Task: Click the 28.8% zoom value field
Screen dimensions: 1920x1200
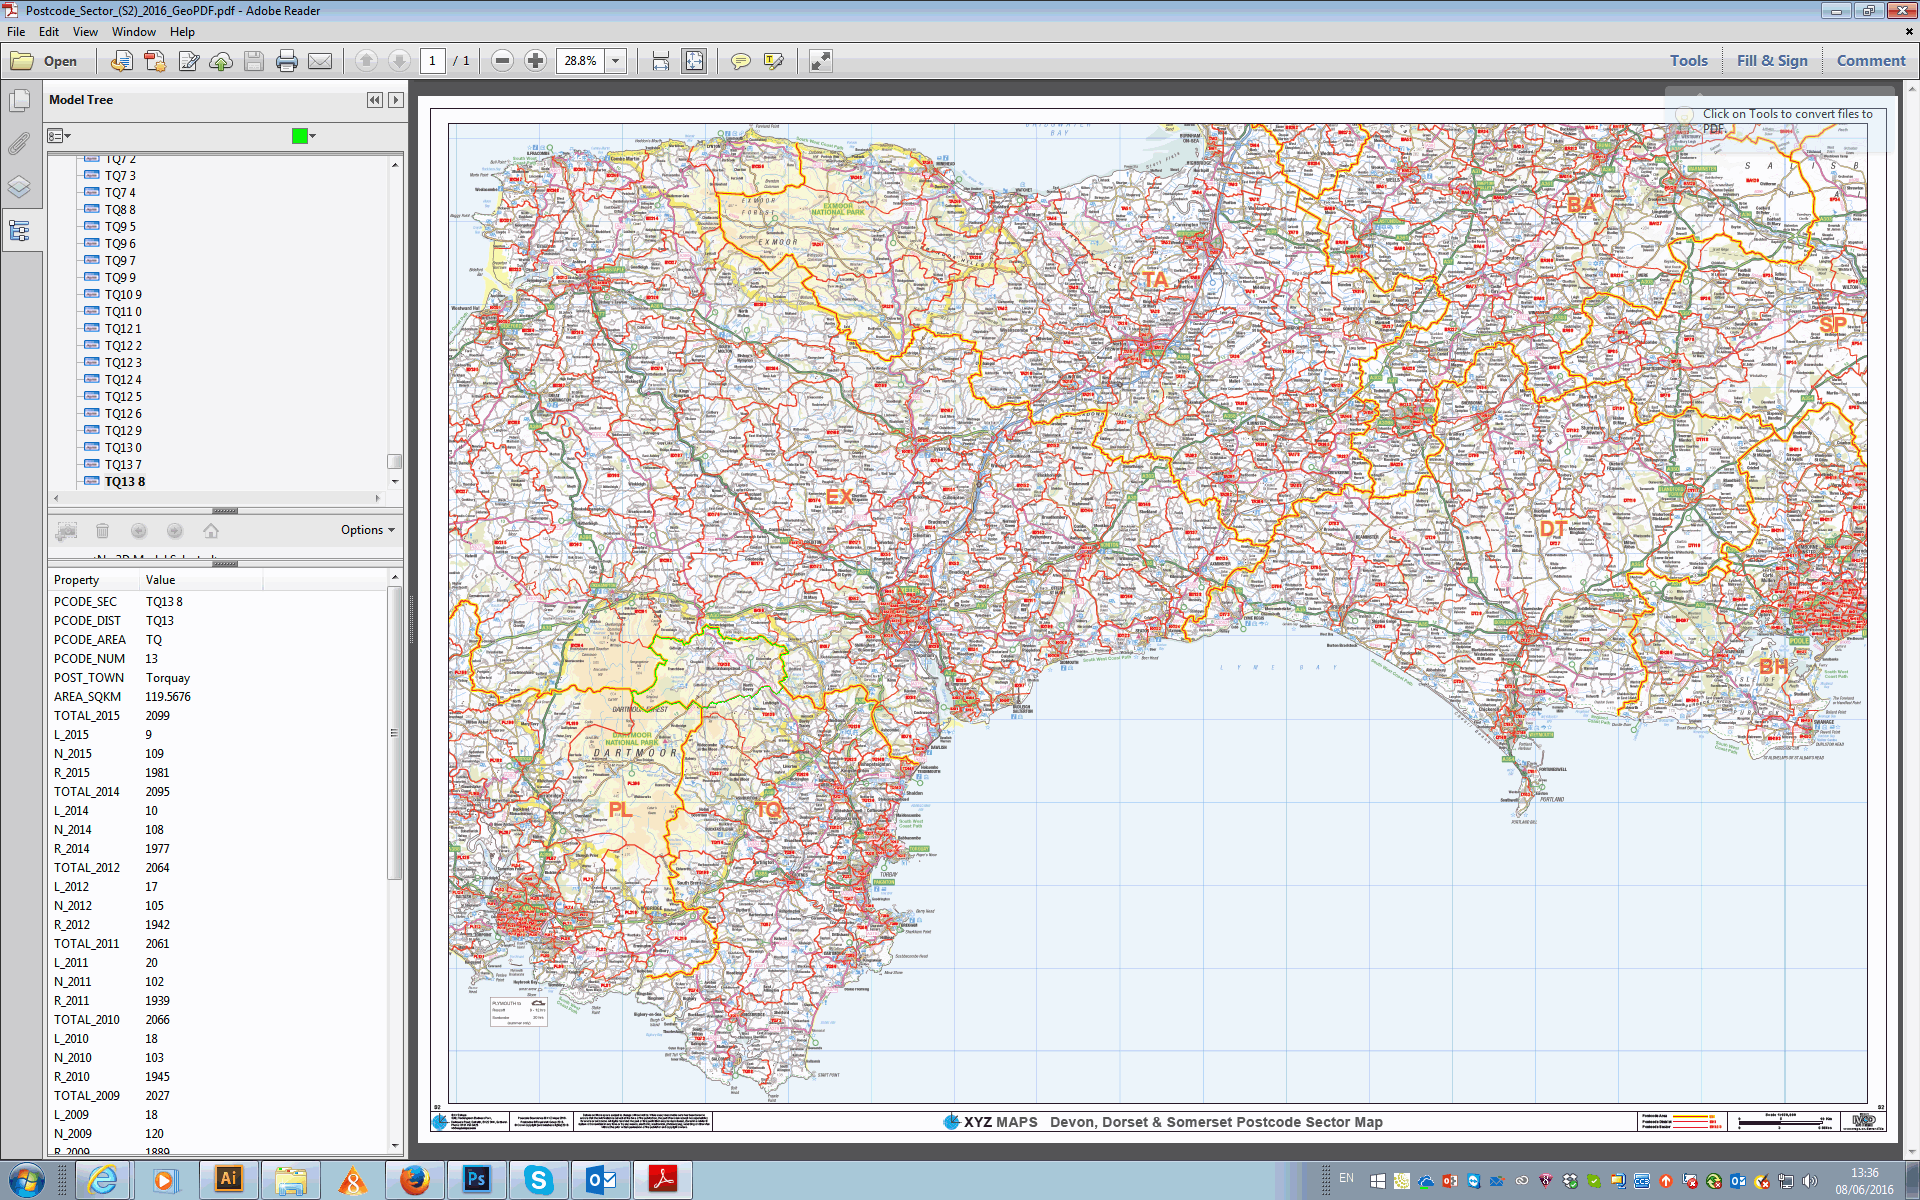Action: (x=580, y=61)
